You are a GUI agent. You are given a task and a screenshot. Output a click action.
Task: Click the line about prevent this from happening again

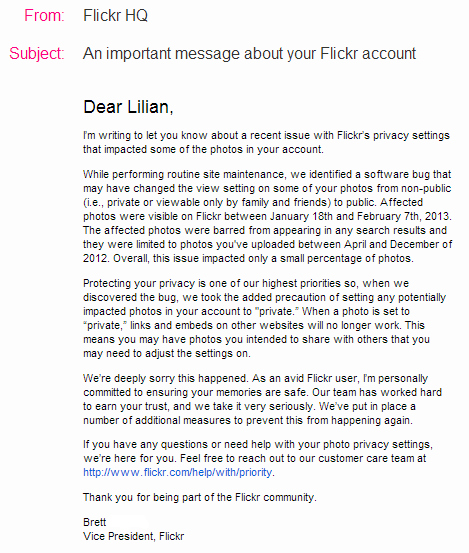coord(248,420)
